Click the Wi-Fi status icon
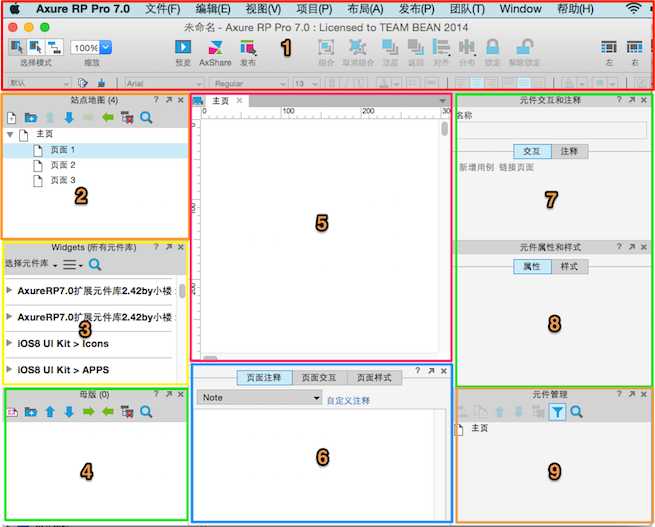 click(x=634, y=8)
